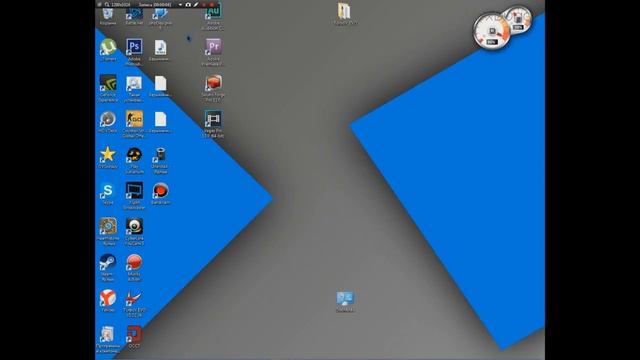Select the GeForce Experience shortcut icon
The height and width of the screenshot is (360, 640).
[x=108, y=83]
